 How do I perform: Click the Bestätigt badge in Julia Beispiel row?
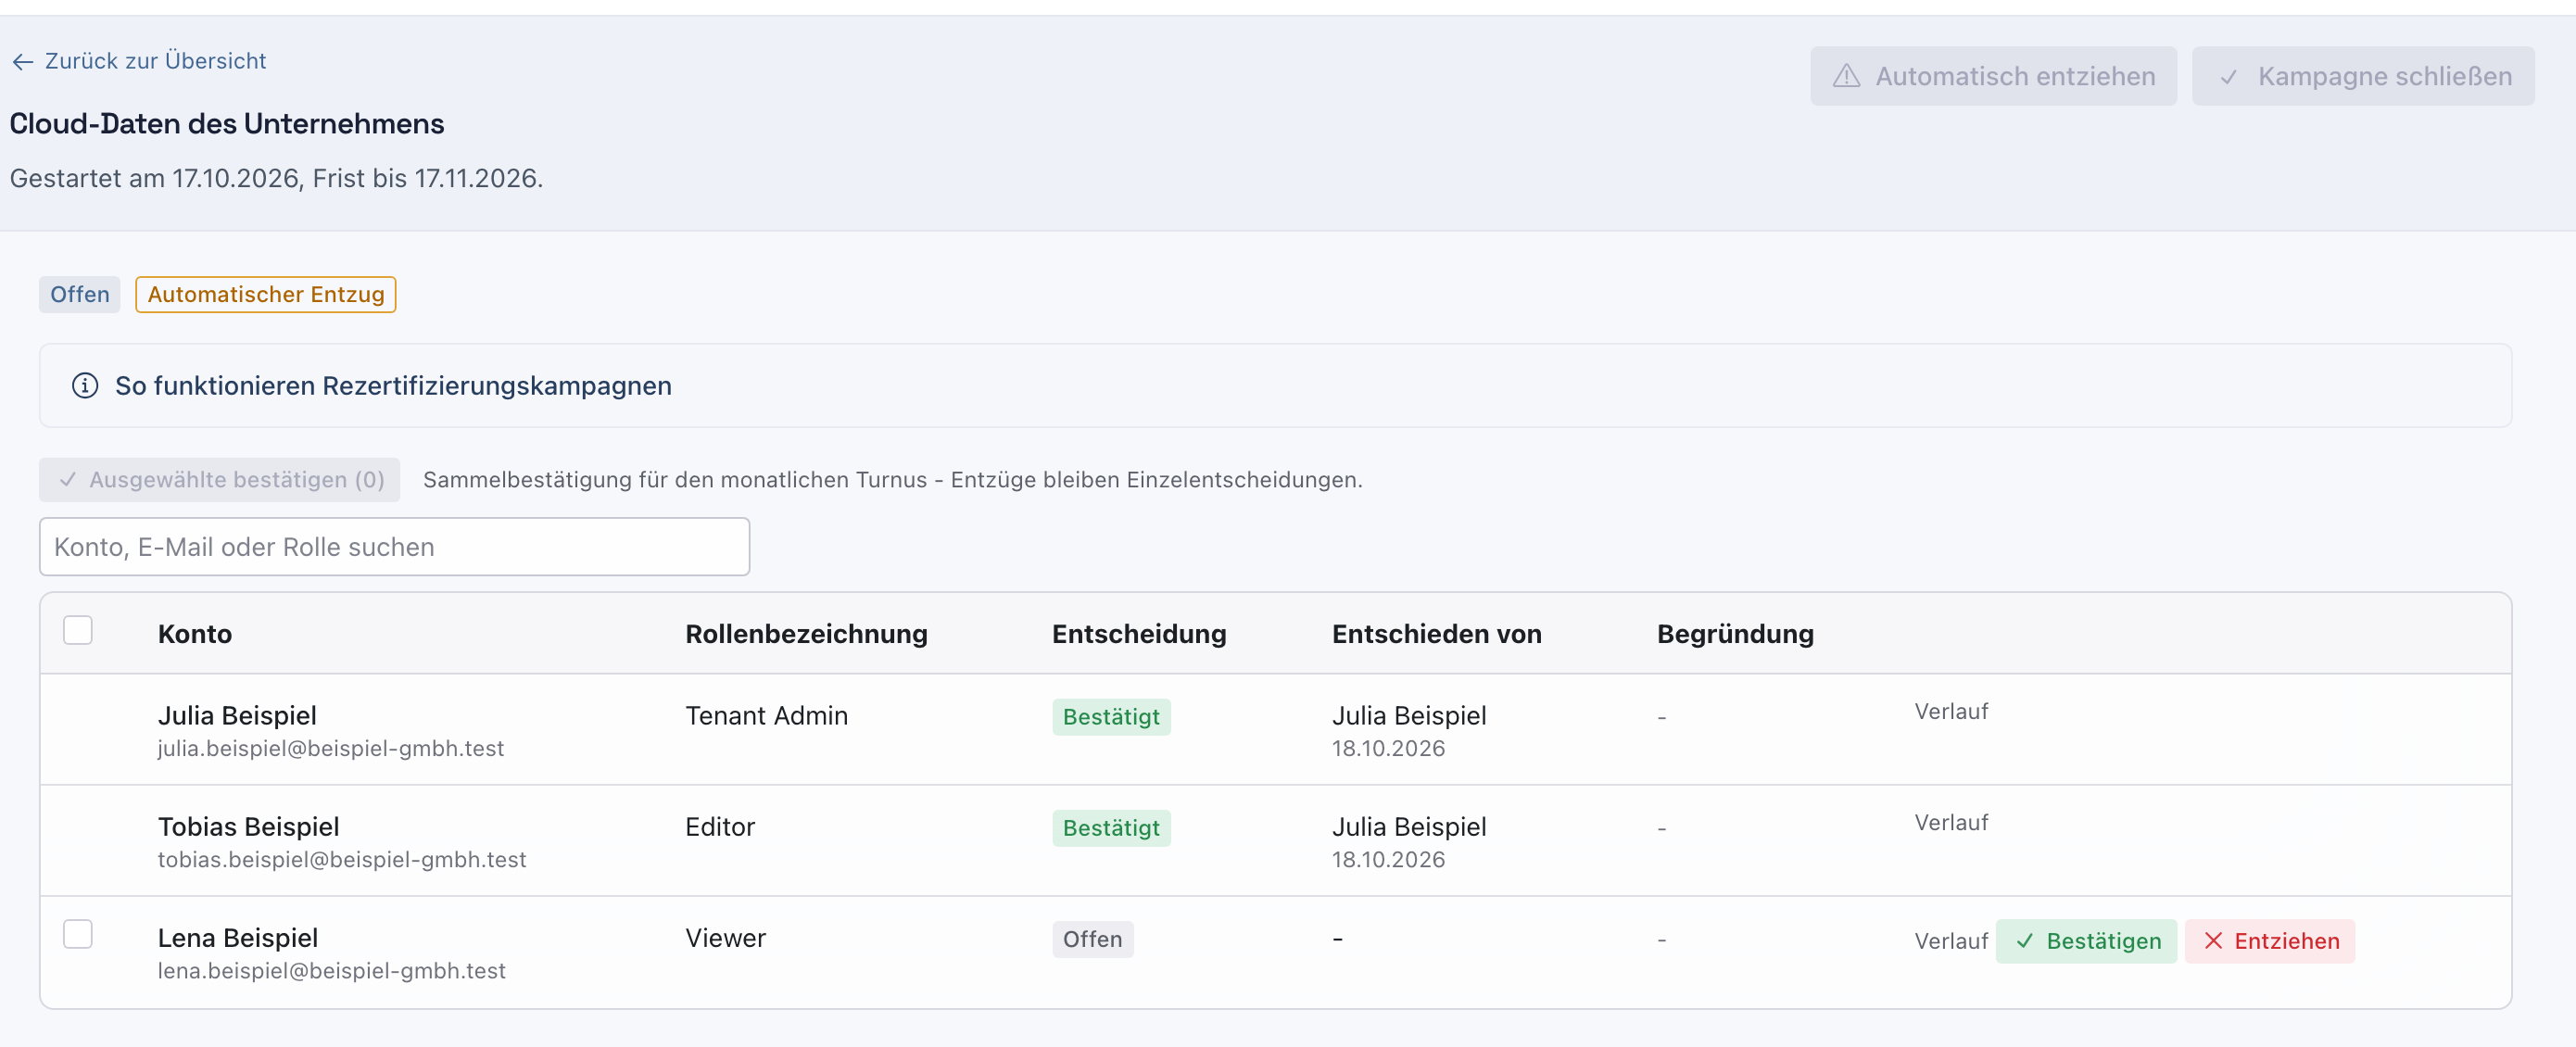1111,717
